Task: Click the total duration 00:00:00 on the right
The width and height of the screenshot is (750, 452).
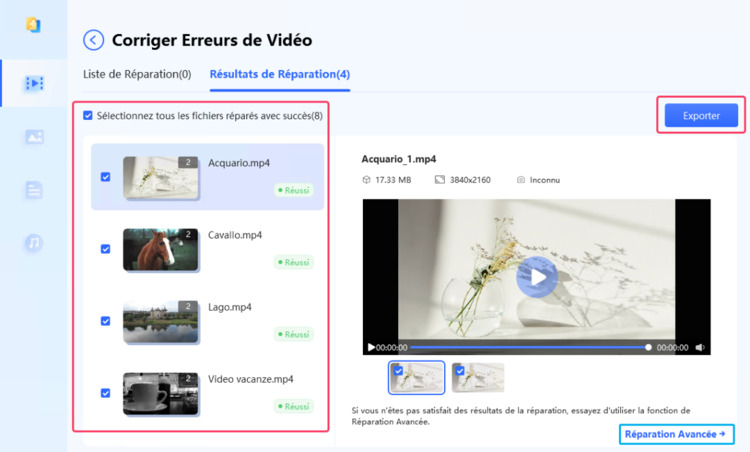Action: click(673, 348)
